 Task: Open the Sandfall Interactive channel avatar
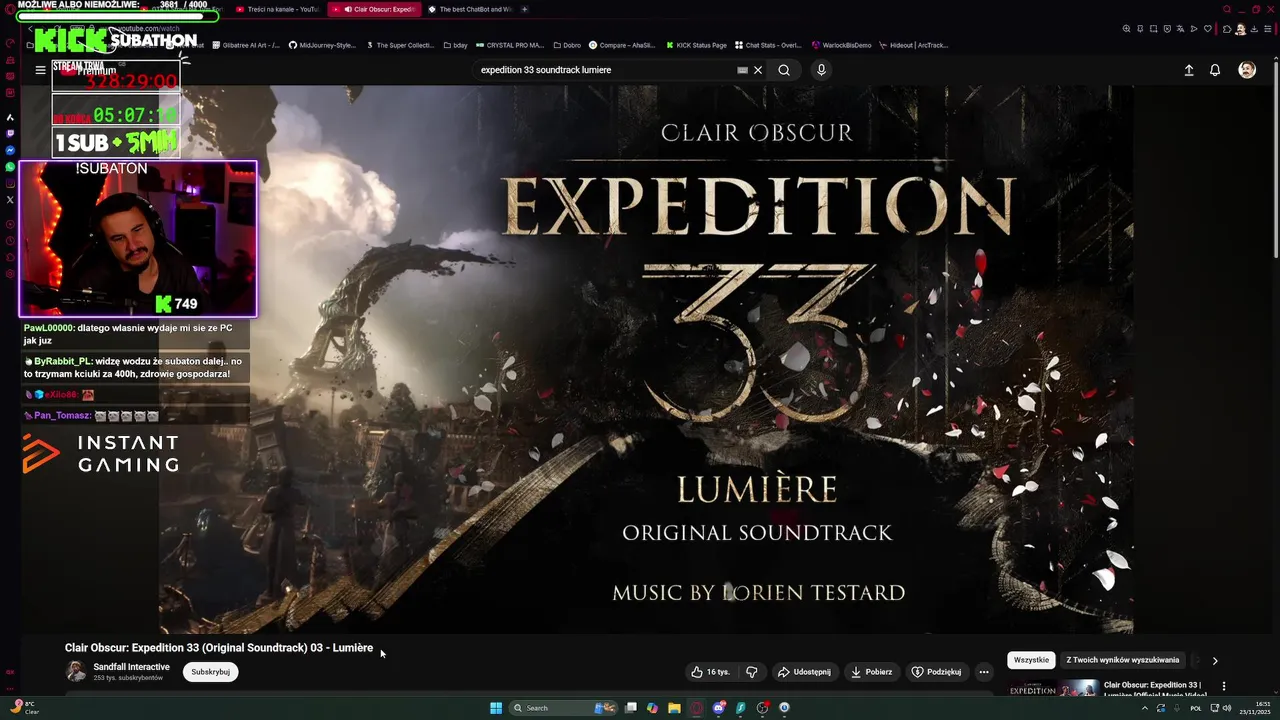point(76,672)
